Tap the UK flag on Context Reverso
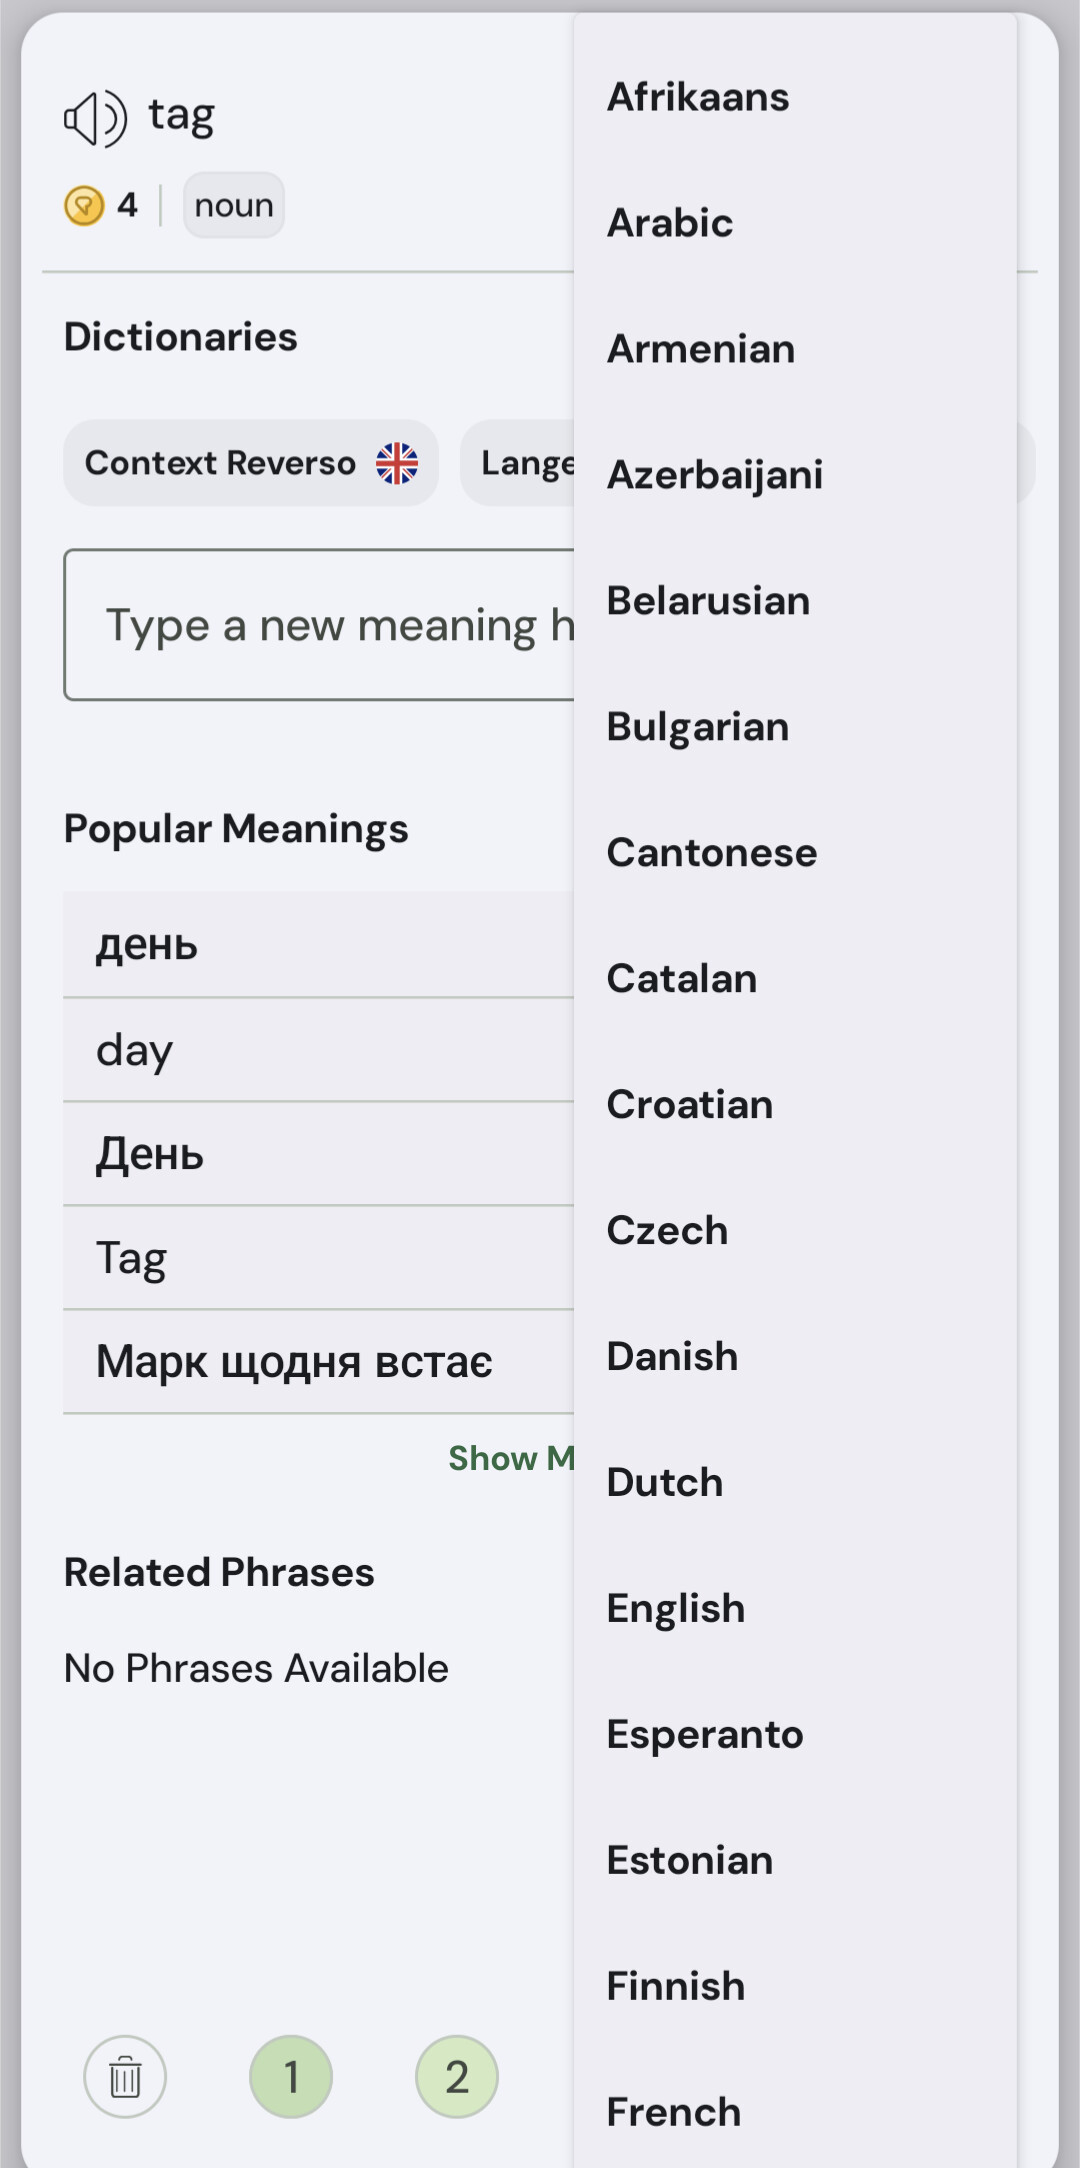This screenshot has width=1080, height=2168. pos(397,463)
